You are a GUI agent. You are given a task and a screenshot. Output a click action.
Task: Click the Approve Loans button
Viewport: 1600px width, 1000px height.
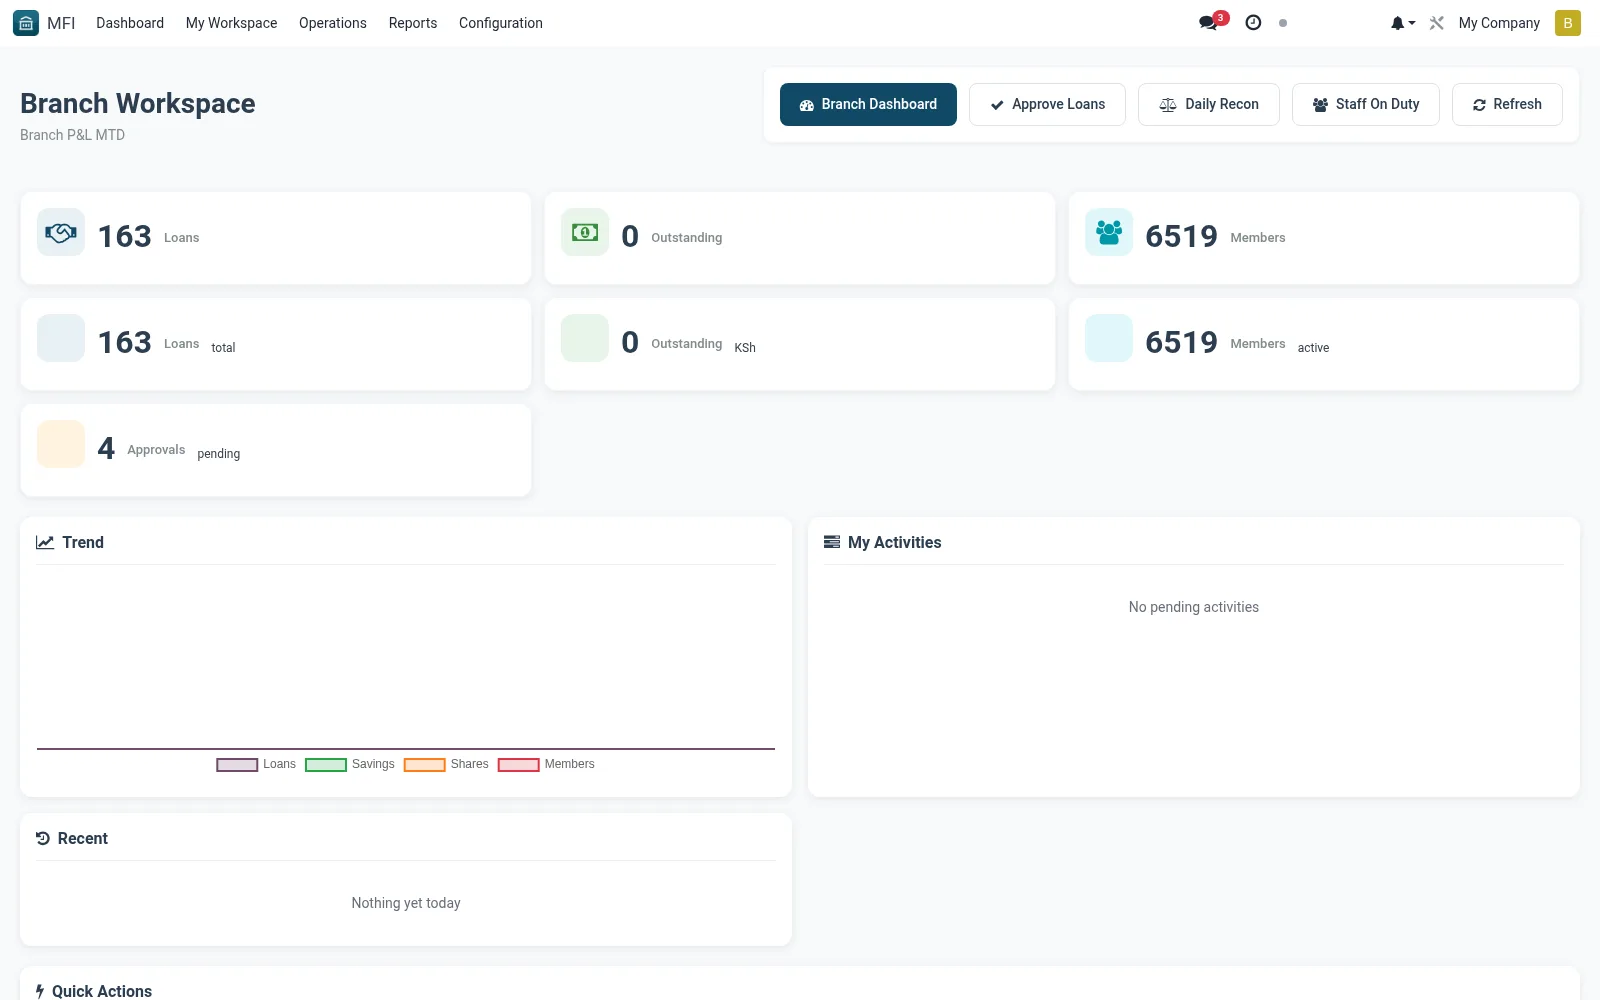click(x=1047, y=104)
